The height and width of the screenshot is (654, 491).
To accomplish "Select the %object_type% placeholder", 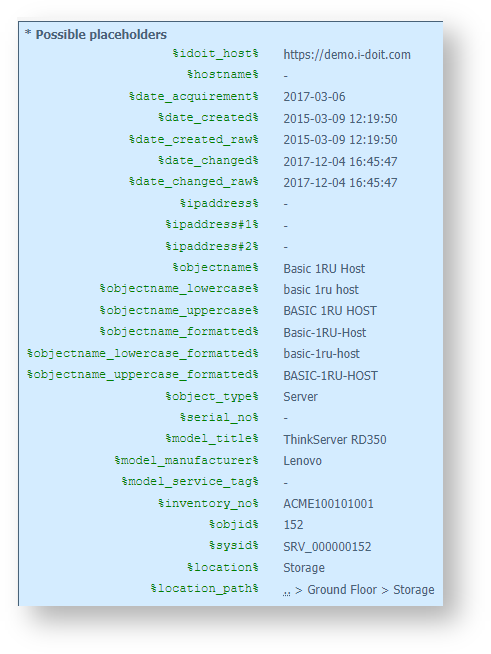I will [x=212, y=396].
